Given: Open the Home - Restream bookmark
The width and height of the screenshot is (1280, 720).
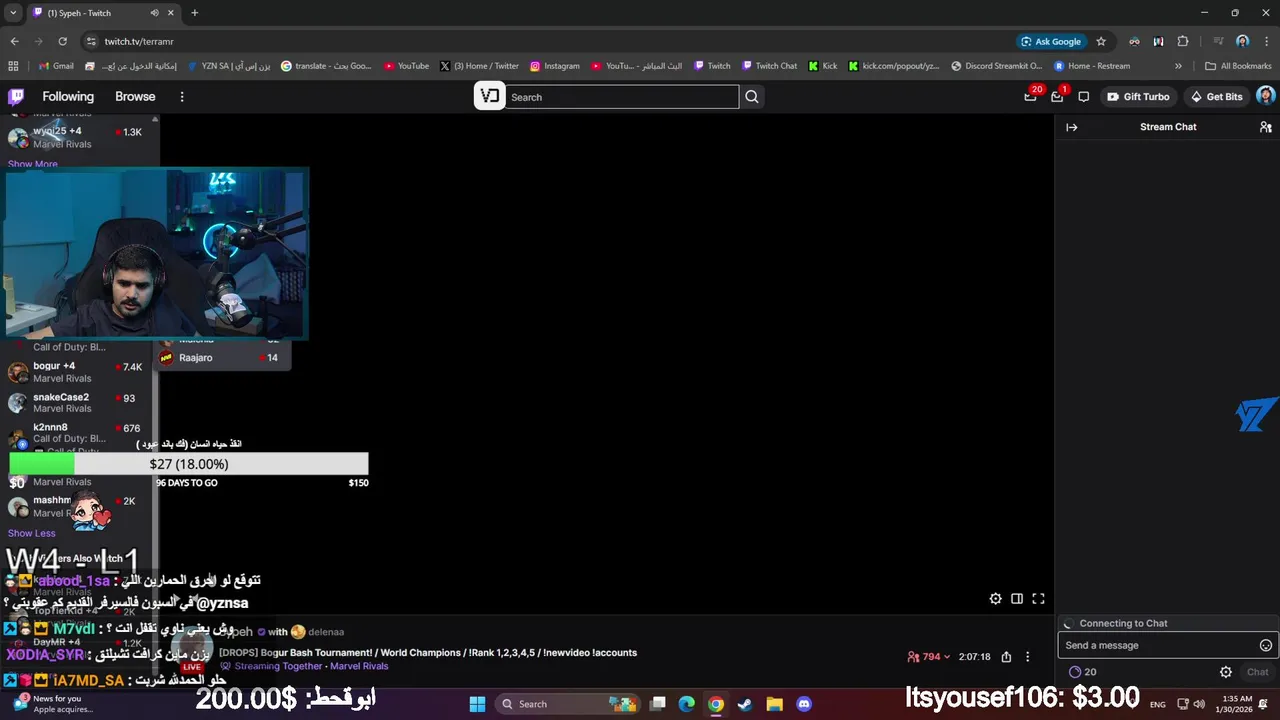Looking at the screenshot, I should click(1092, 66).
